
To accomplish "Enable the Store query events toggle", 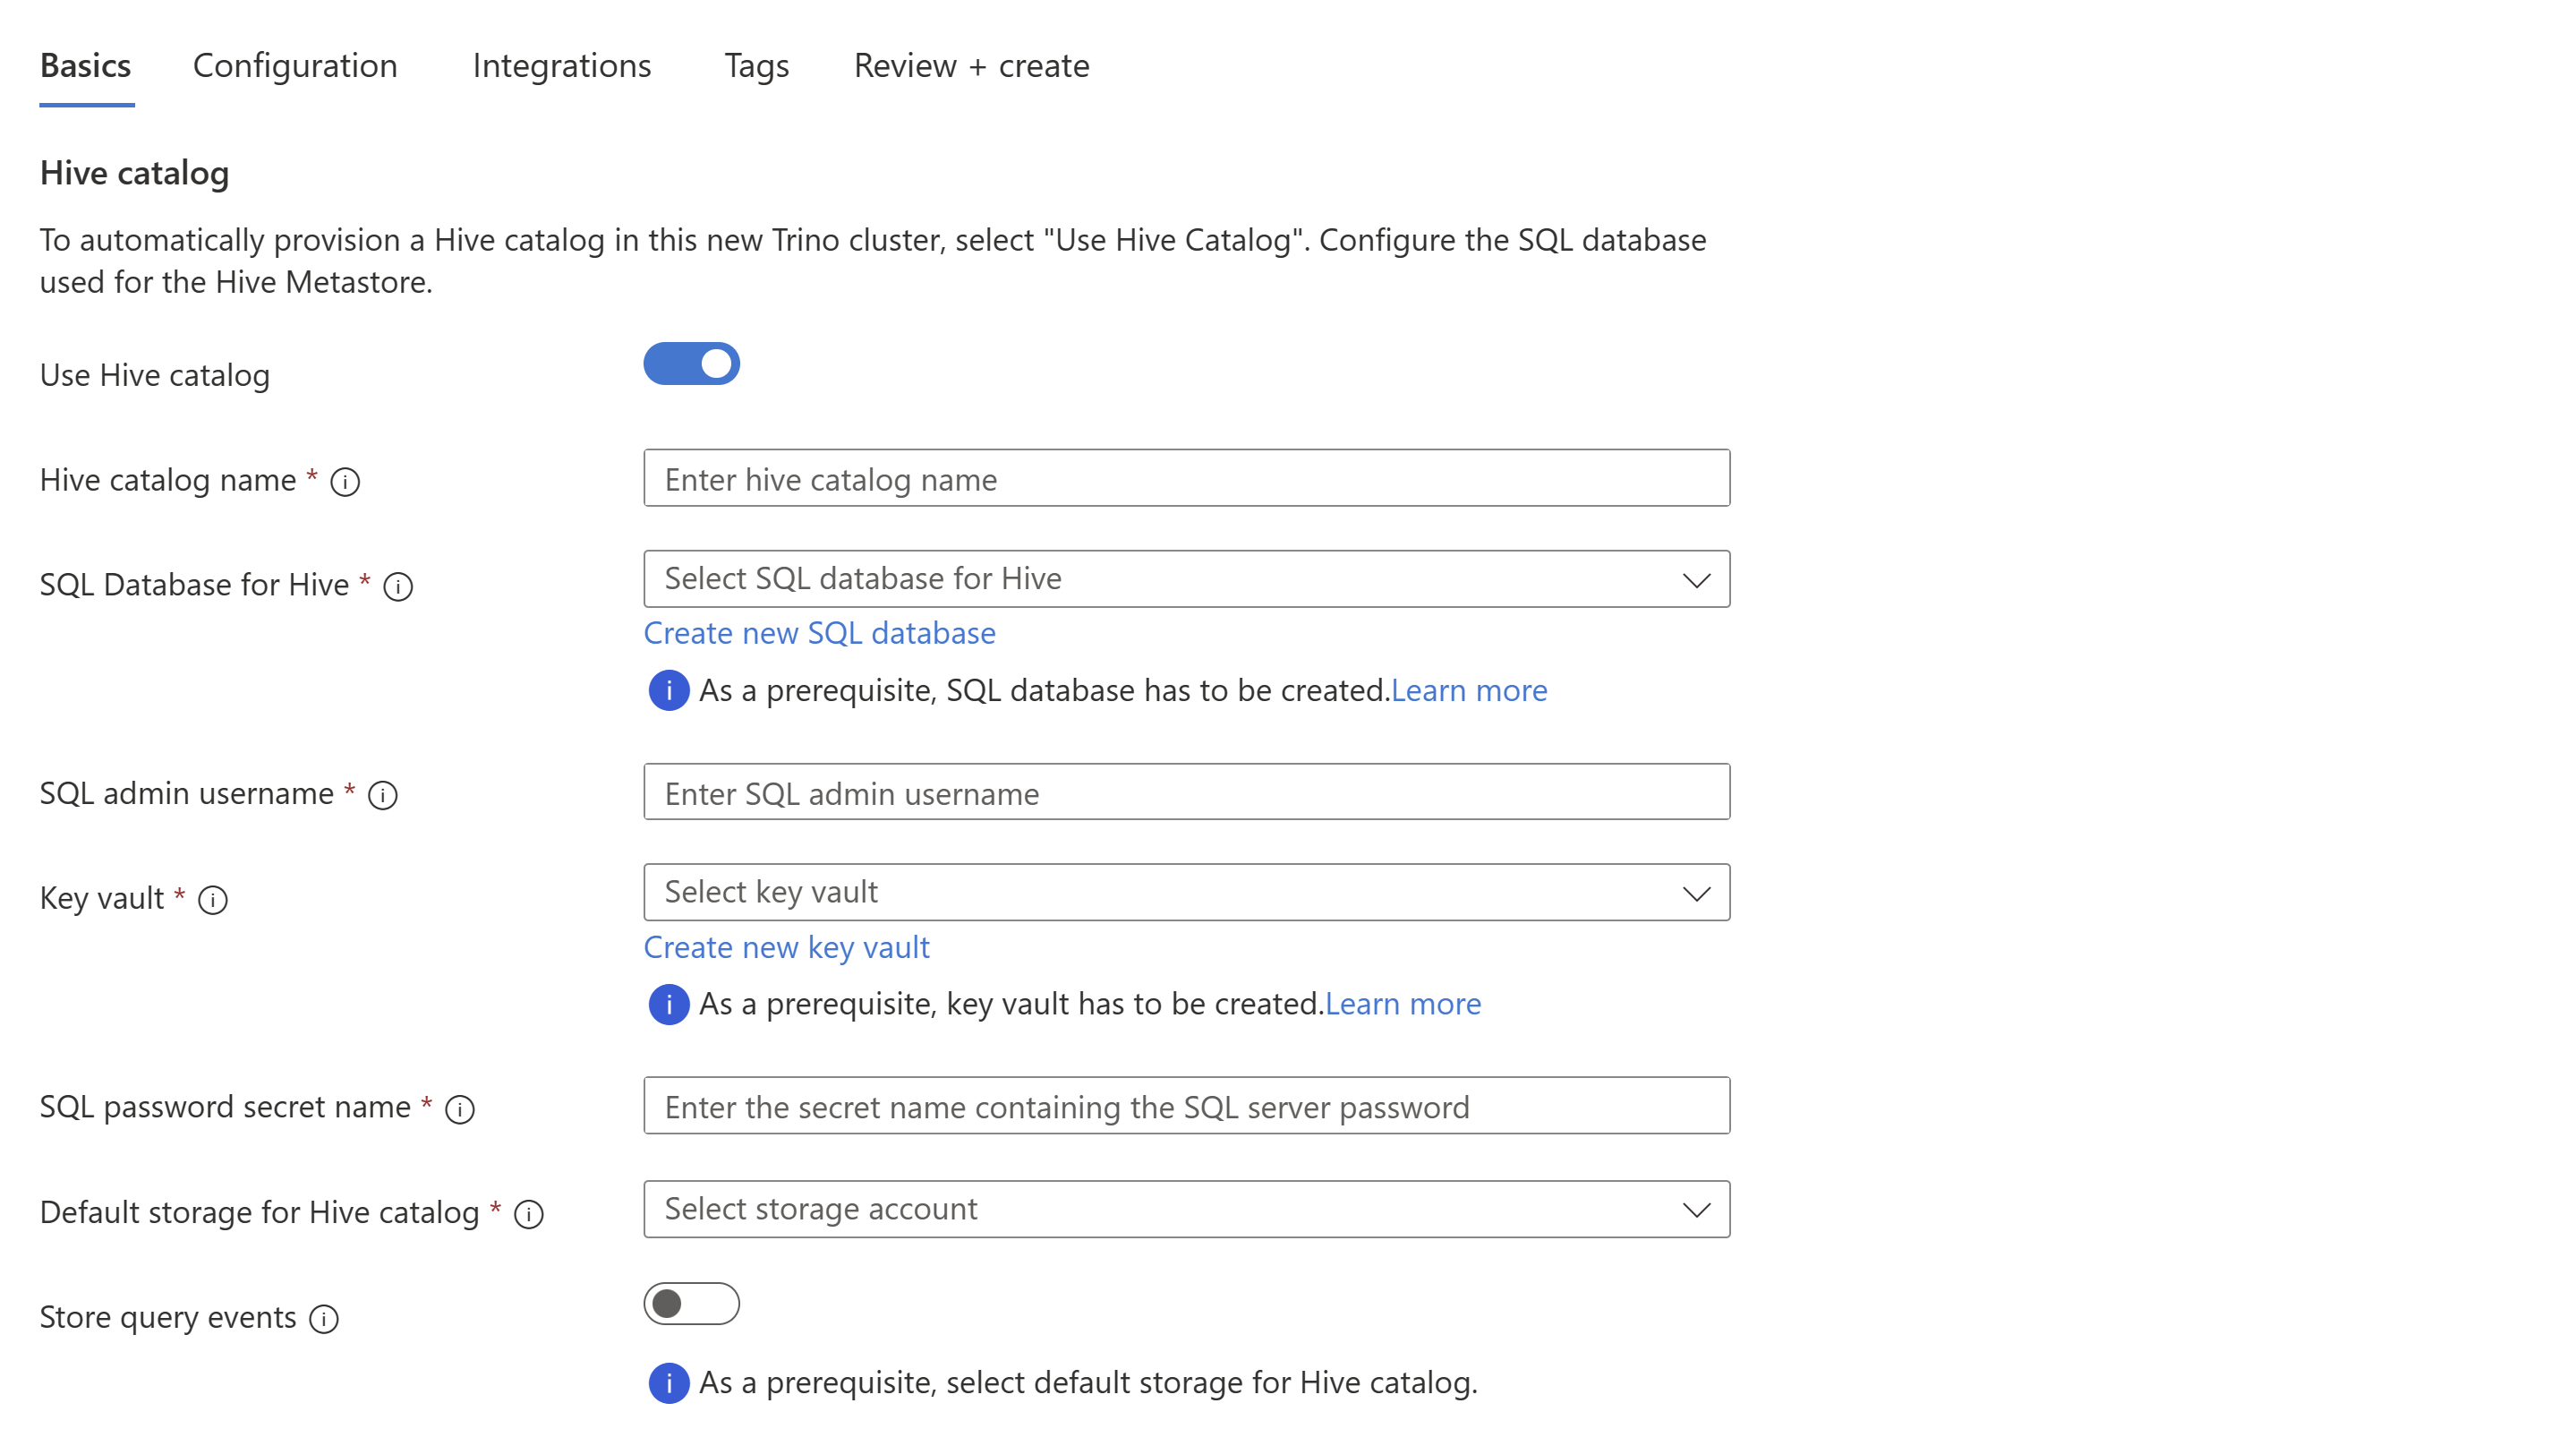I will point(690,1305).
